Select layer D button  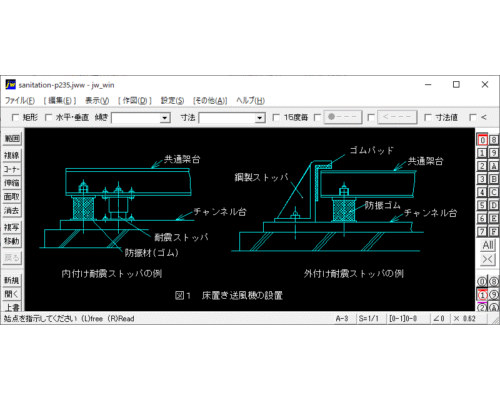[x=494, y=205]
